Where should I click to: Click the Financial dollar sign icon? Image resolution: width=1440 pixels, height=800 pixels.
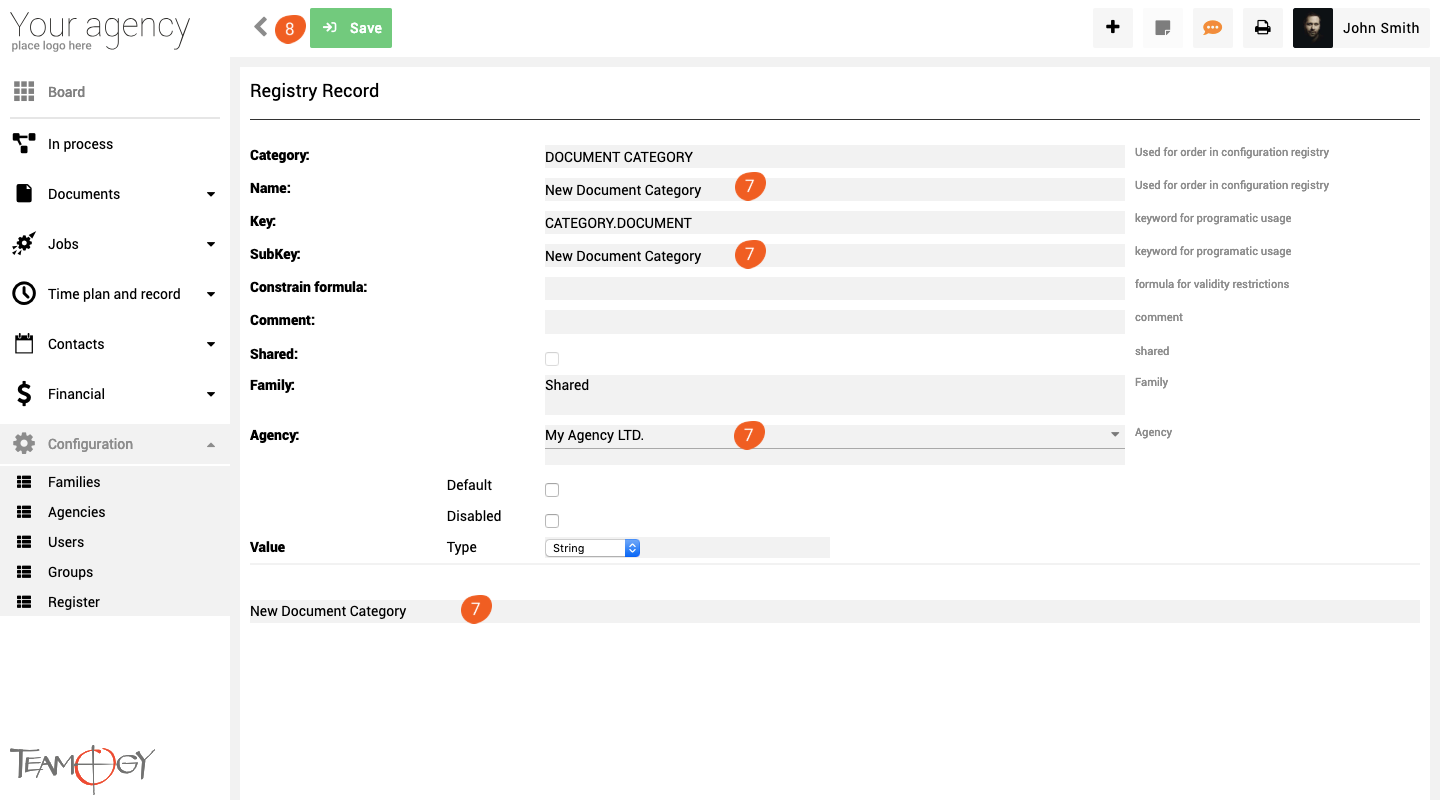[x=24, y=394]
